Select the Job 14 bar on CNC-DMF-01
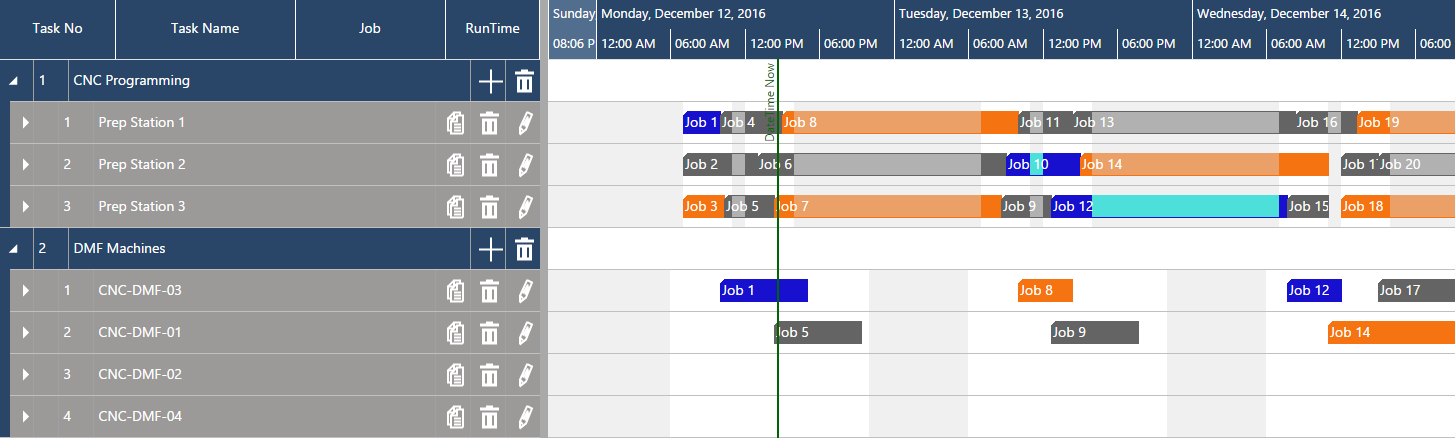1455x438 pixels. (1391, 333)
